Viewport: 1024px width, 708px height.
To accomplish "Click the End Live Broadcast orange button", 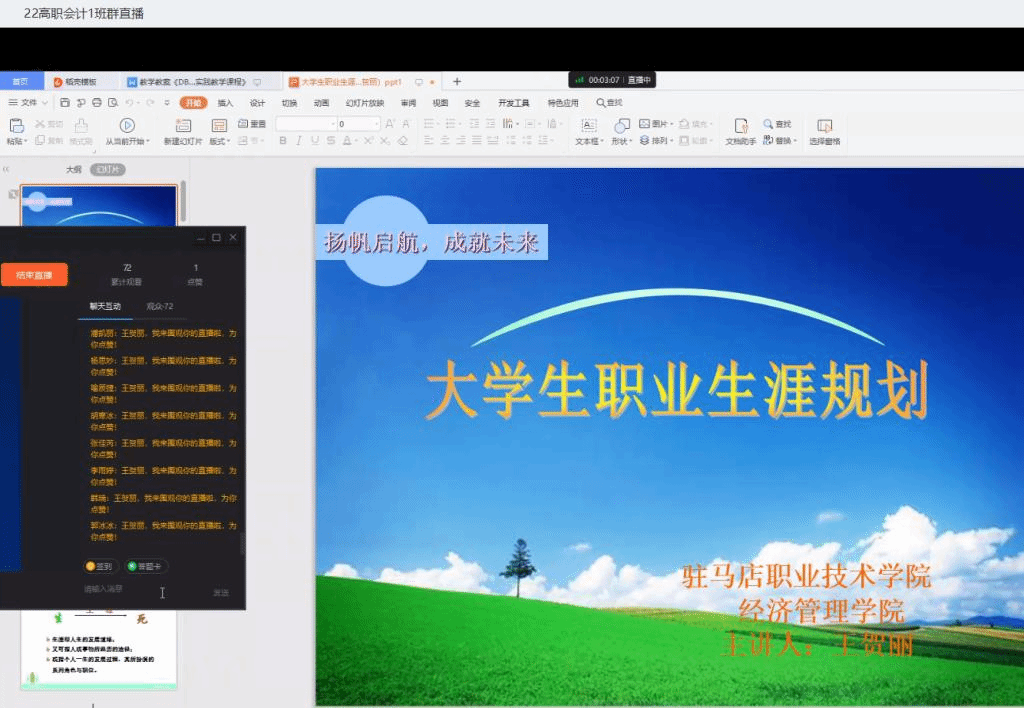I will click(x=34, y=275).
